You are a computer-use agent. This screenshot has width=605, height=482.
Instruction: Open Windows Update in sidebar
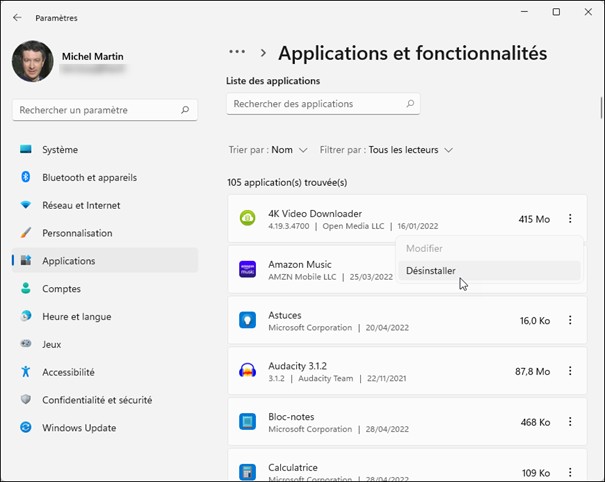[79, 428]
